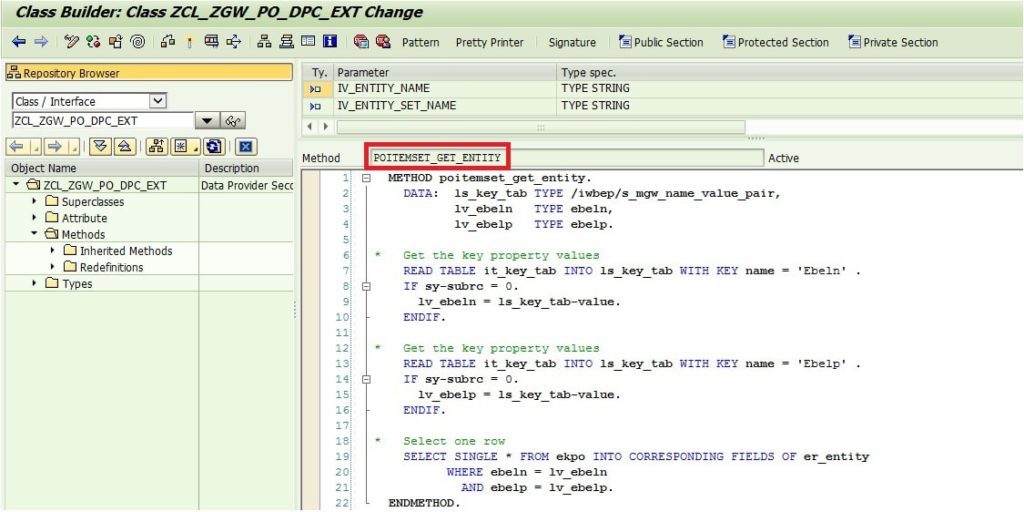The image size is (1024, 512).
Task: Click the Parameter column header
Action: [445, 72]
